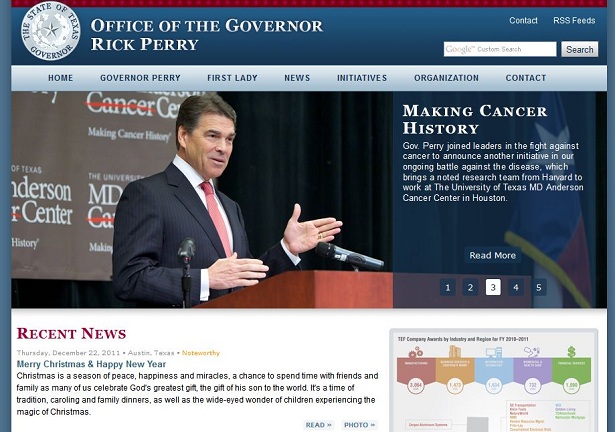Switch to slide 4 in the carousel
The image size is (615, 432).
point(516,288)
